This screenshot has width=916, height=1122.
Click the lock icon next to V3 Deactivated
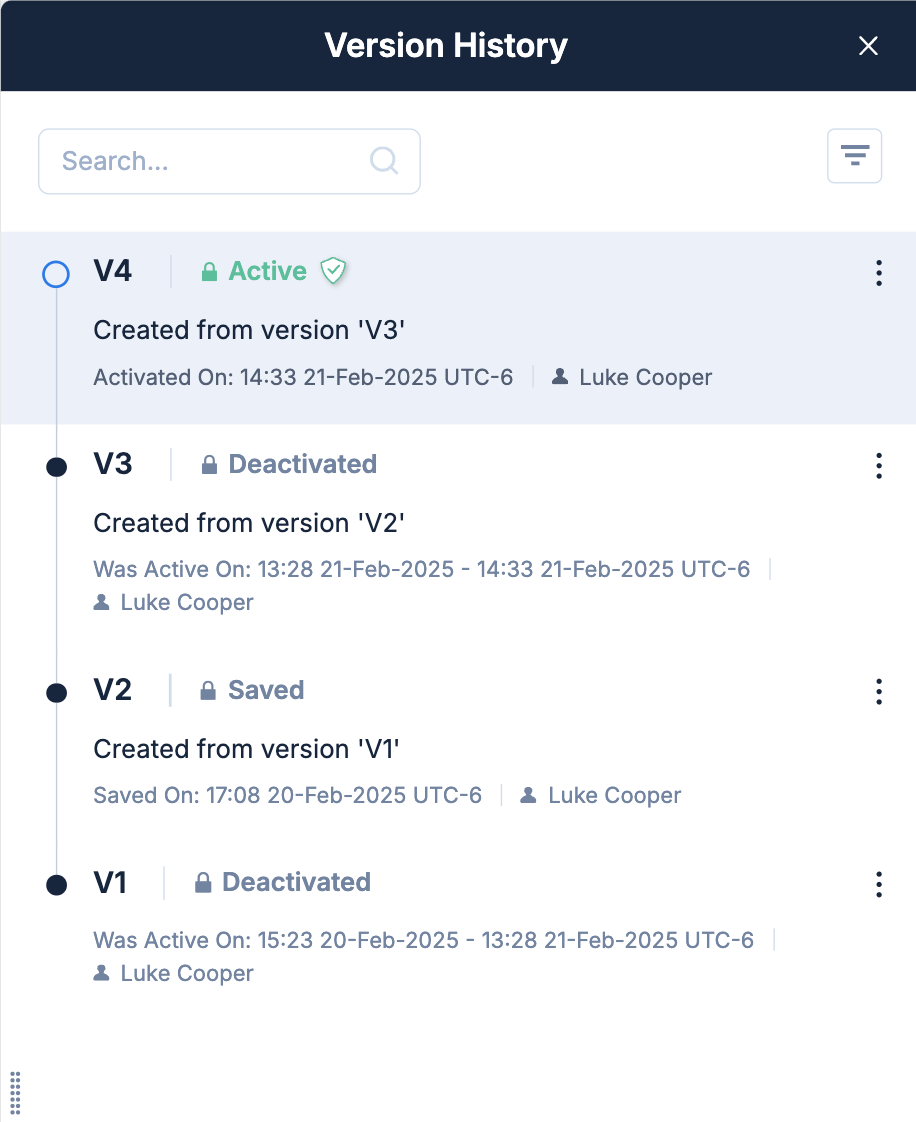click(209, 465)
